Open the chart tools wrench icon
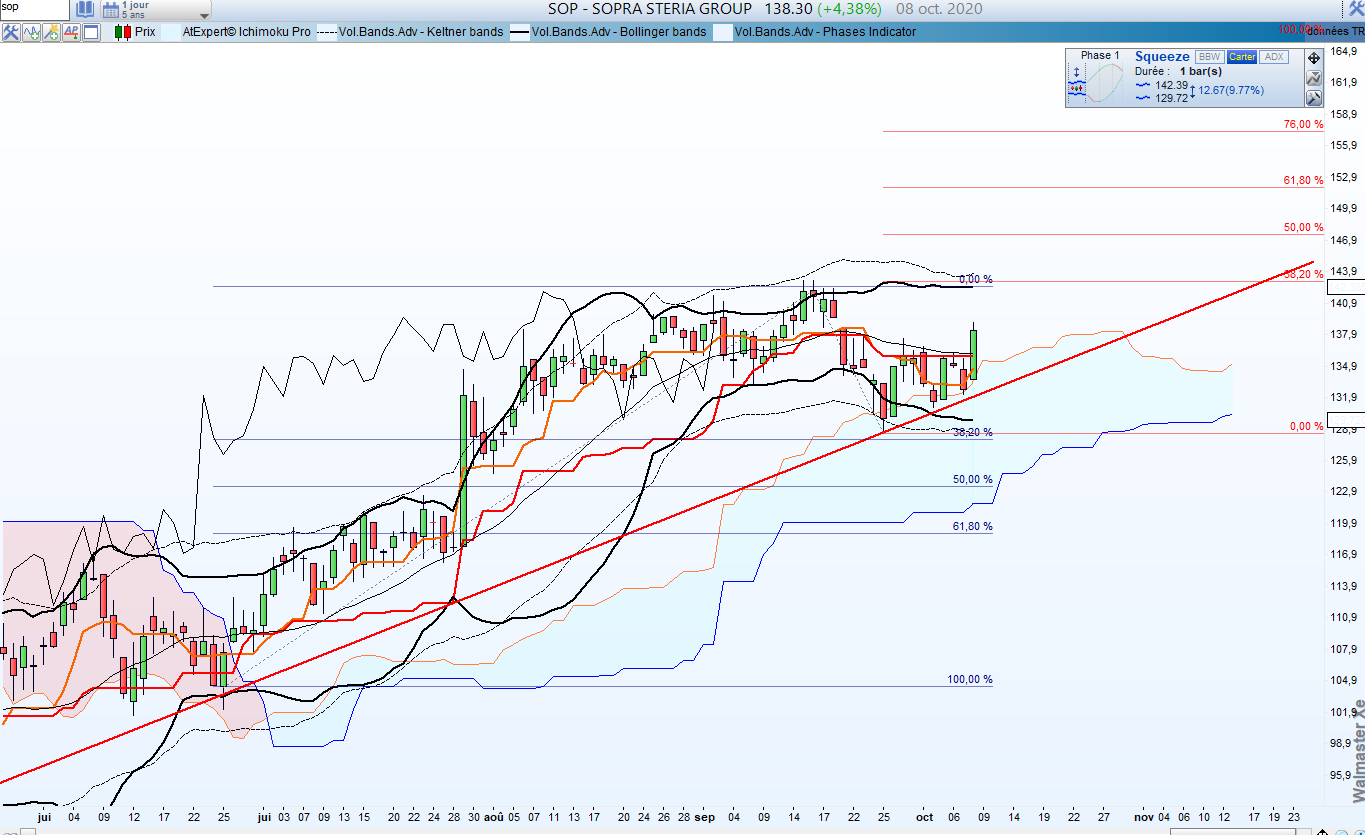The image size is (1365, 835). tap(11, 32)
